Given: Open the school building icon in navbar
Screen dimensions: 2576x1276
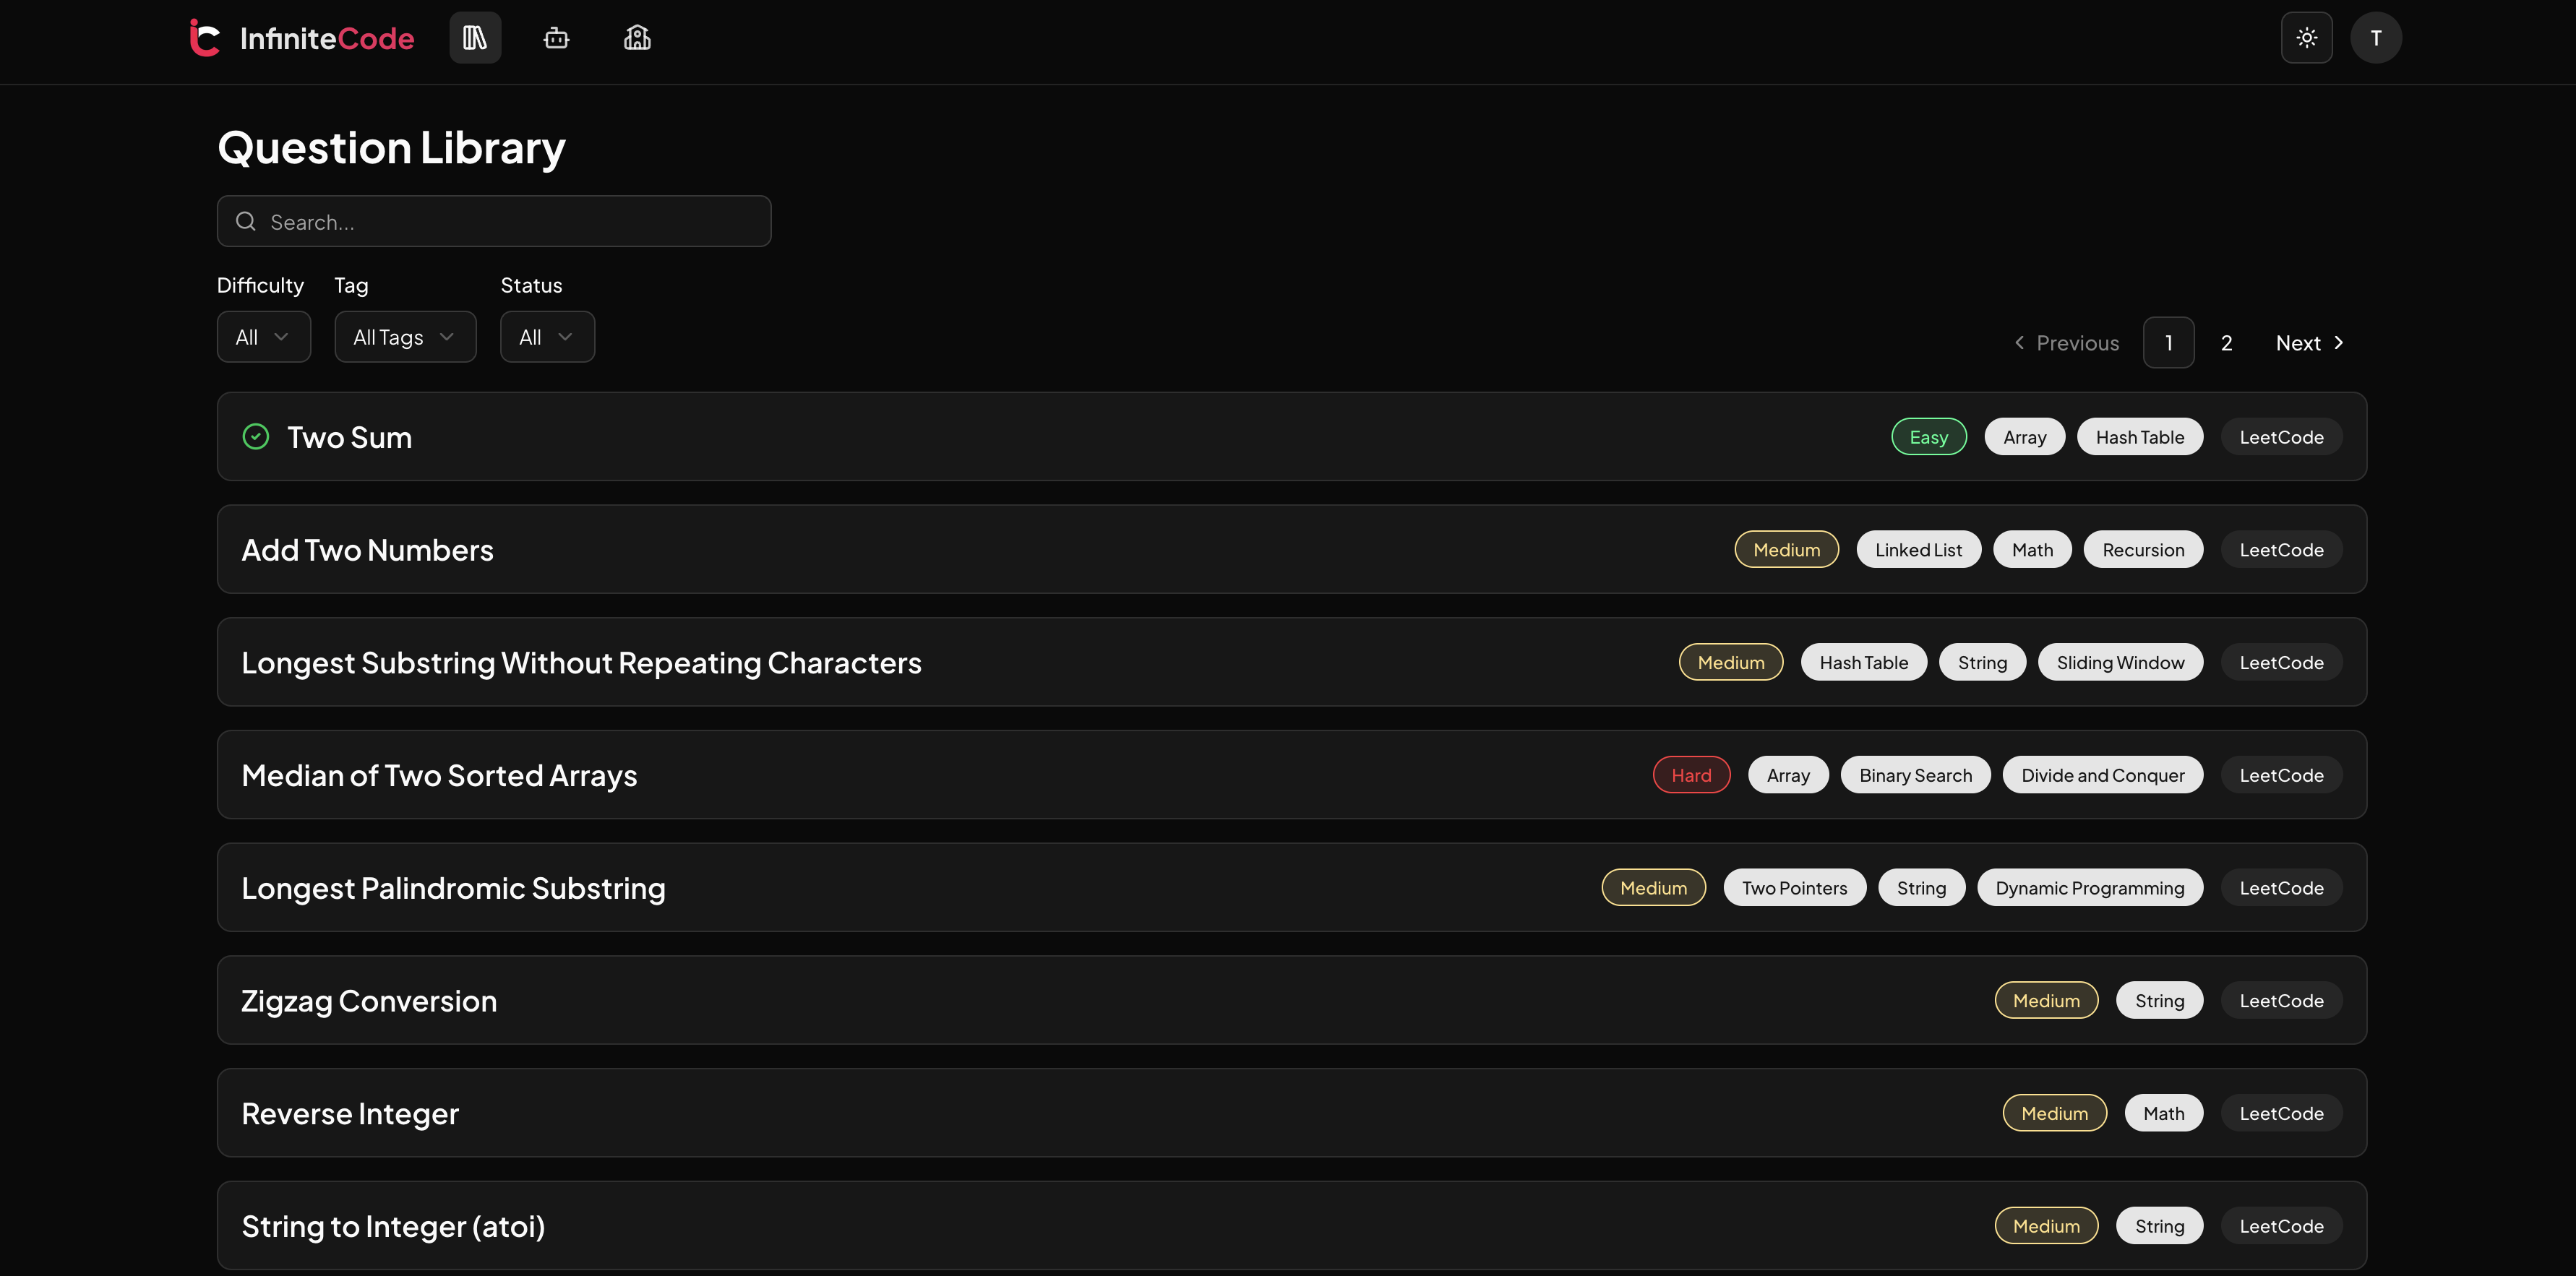Looking at the screenshot, I should pyautogui.click(x=637, y=38).
